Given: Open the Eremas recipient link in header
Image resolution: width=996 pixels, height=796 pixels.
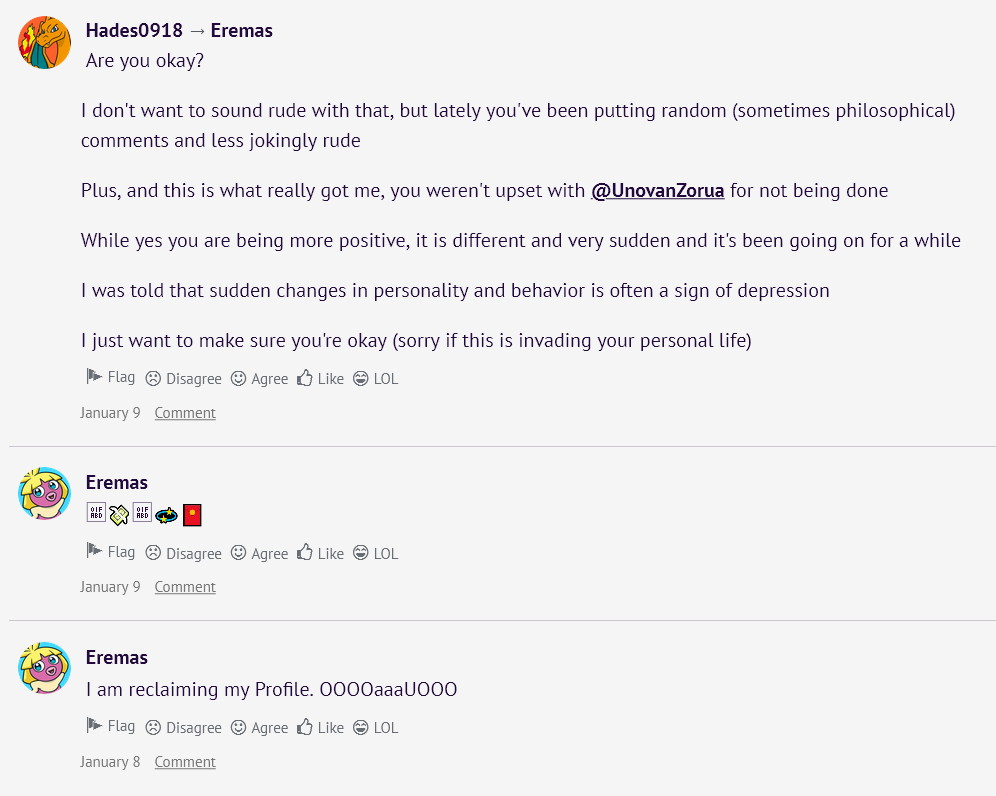Looking at the screenshot, I should [241, 30].
